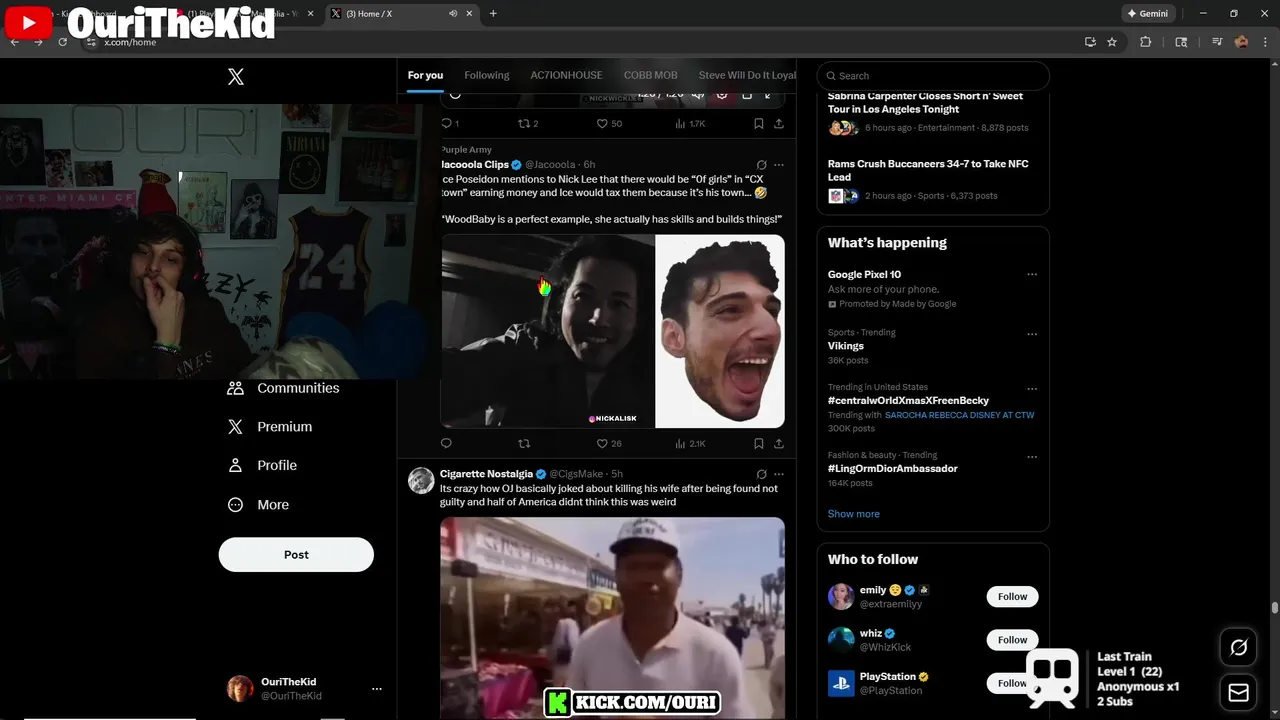
Task: Go forward in the browser
Action: [x=38, y=42]
